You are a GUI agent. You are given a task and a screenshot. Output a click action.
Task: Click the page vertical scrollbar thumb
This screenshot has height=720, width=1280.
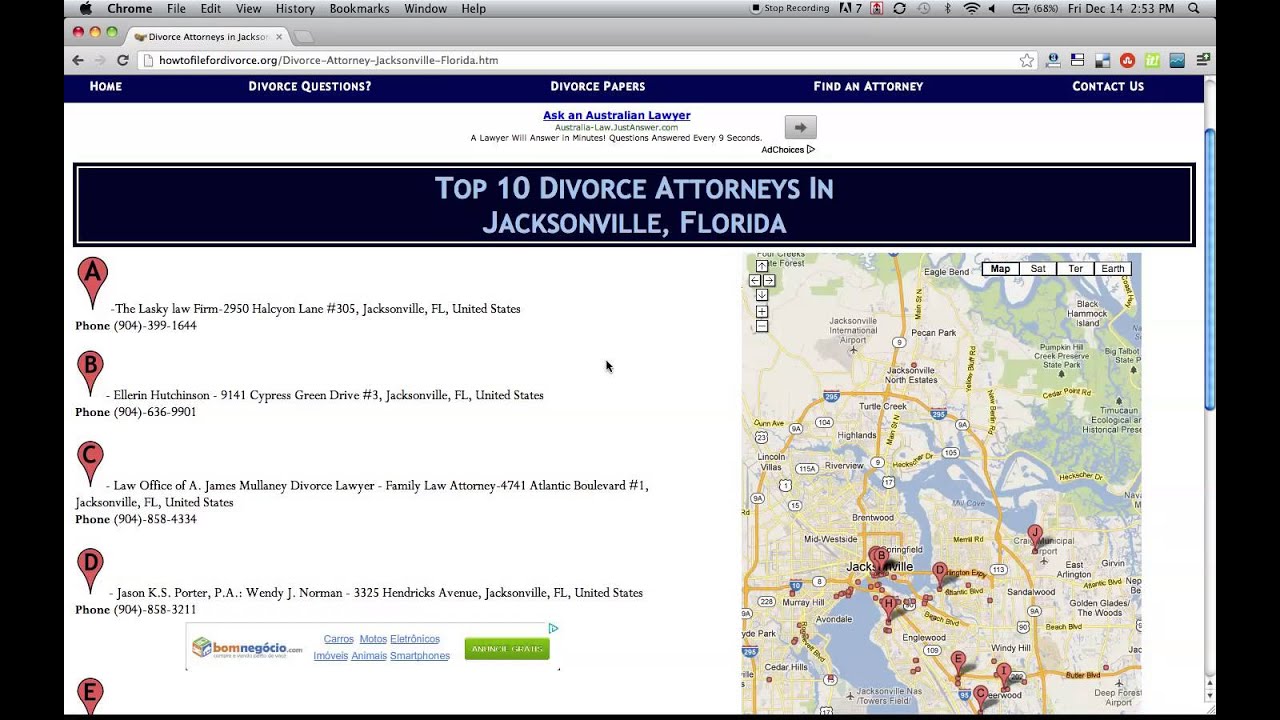[x=1209, y=269]
